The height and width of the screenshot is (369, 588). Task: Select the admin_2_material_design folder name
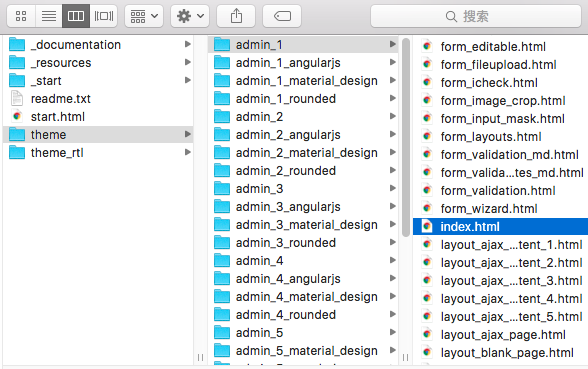[307, 153]
